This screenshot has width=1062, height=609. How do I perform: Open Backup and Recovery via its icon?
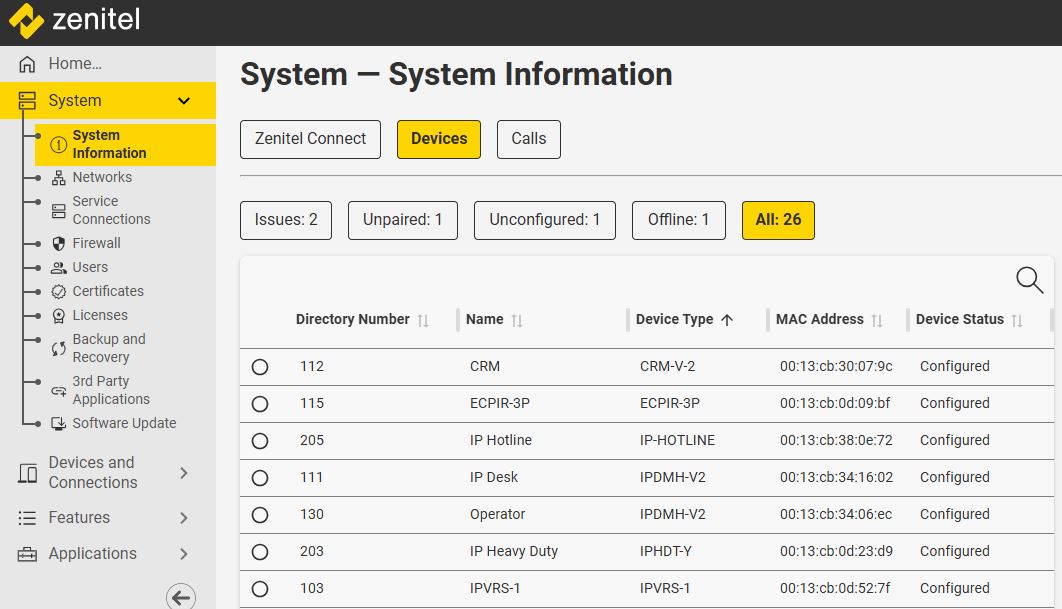pos(59,348)
